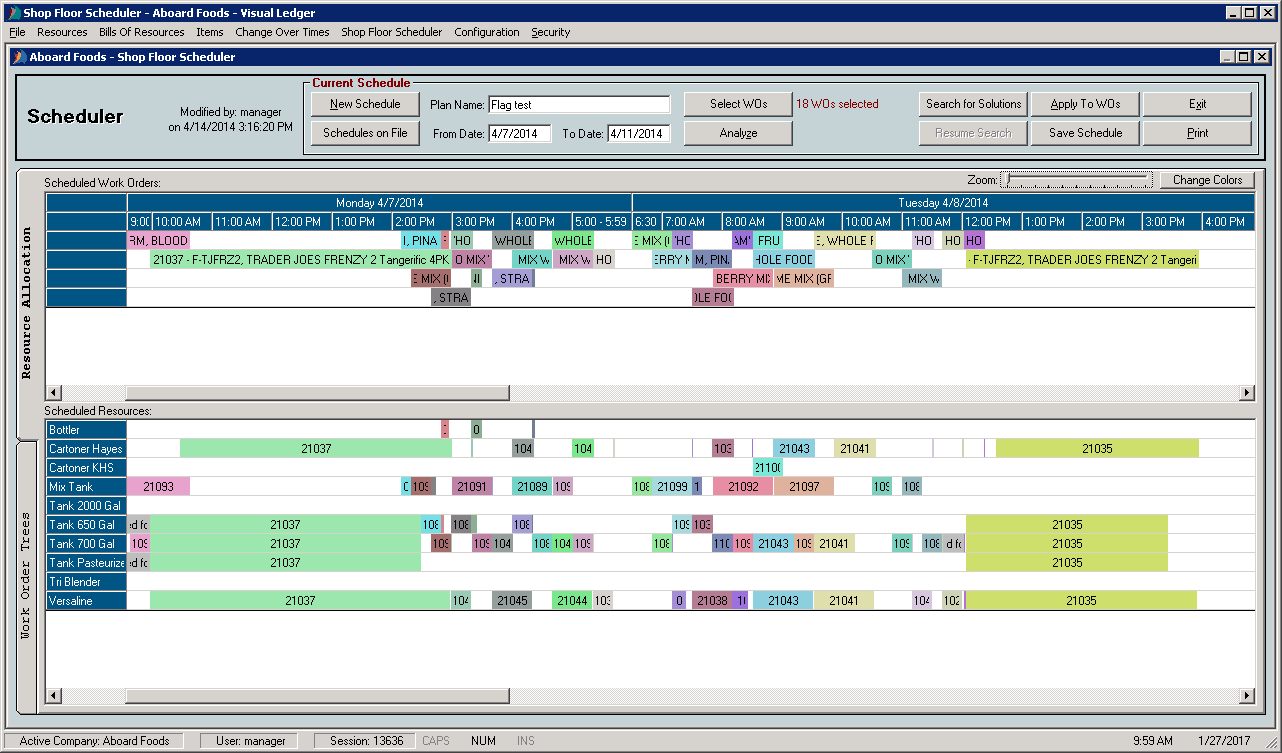Select work order 21035 on Versaline row
The image size is (1282, 753).
1080,601
